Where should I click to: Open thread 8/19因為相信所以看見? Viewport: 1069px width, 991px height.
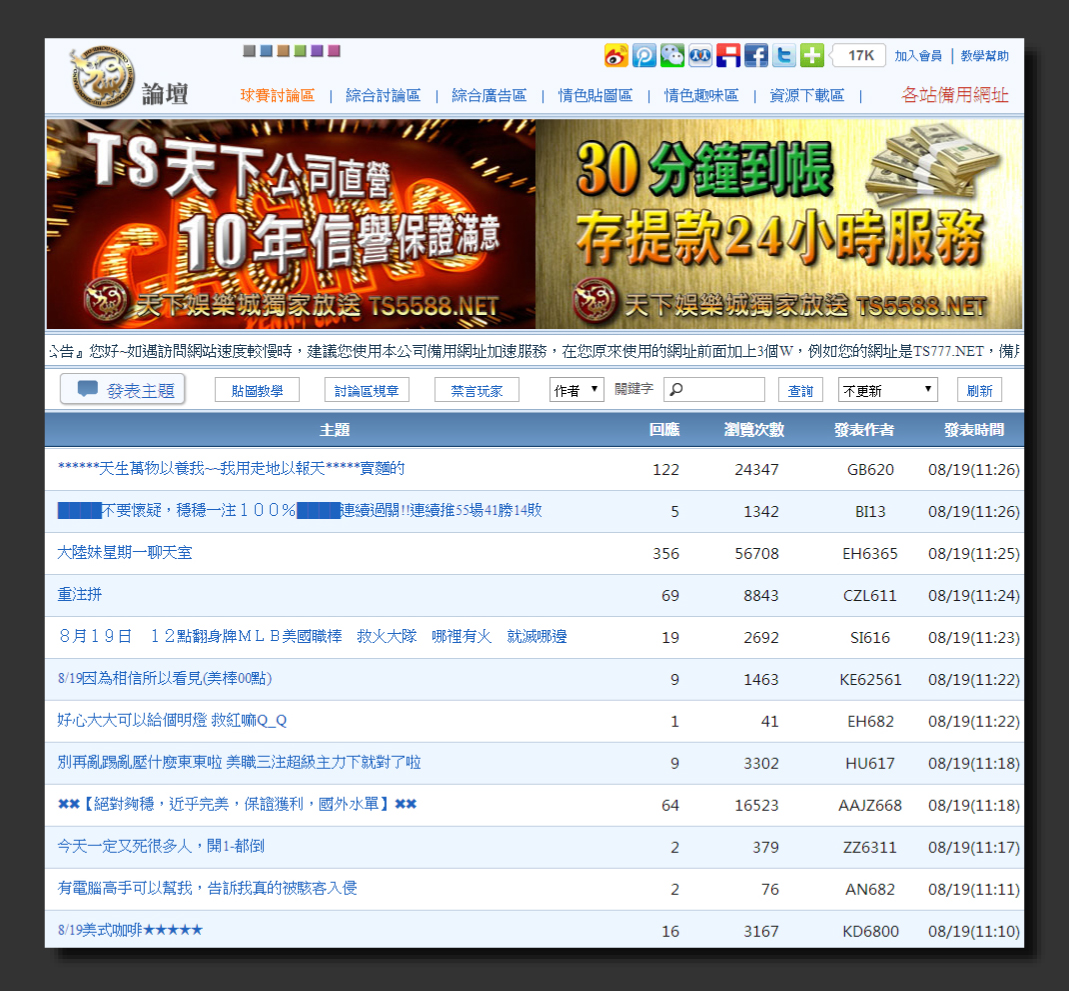point(165,679)
